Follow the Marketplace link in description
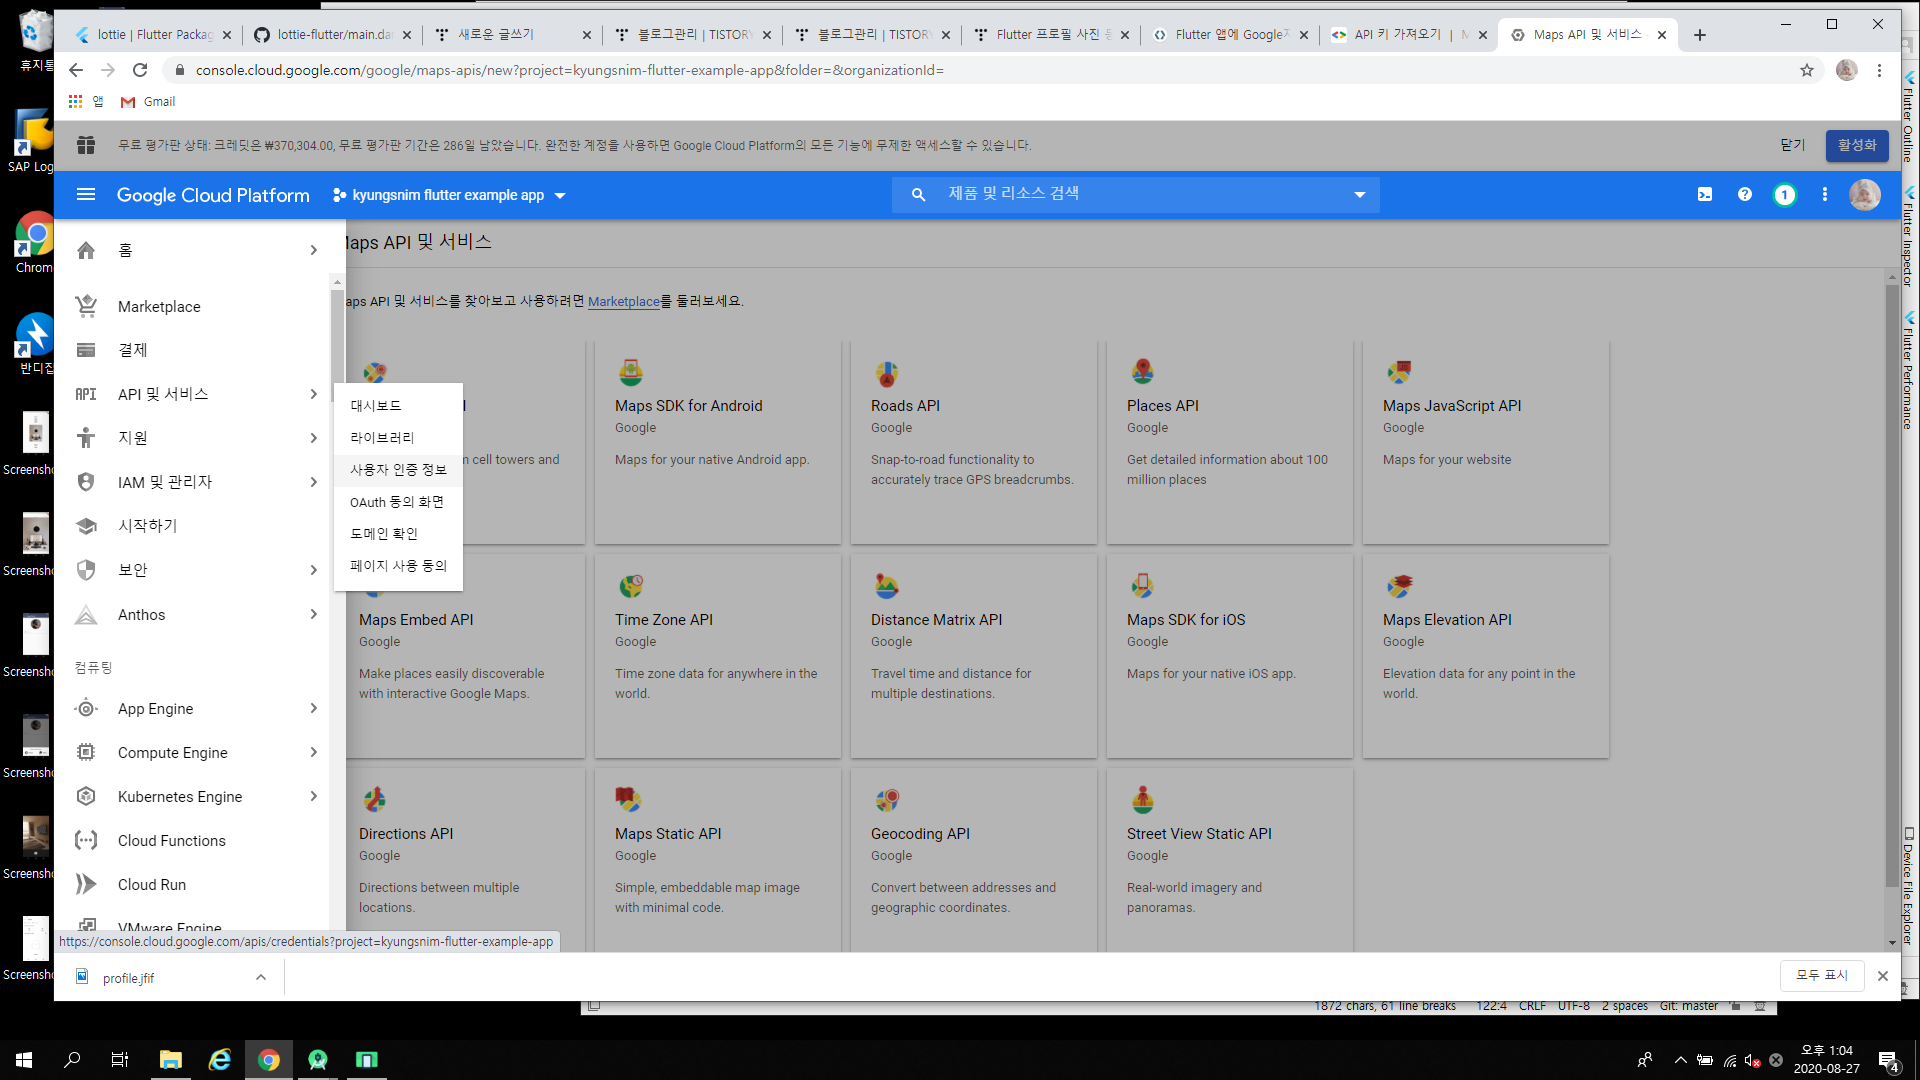The height and width of the screenshot is (1080, 1920). (x=623, y=302)
